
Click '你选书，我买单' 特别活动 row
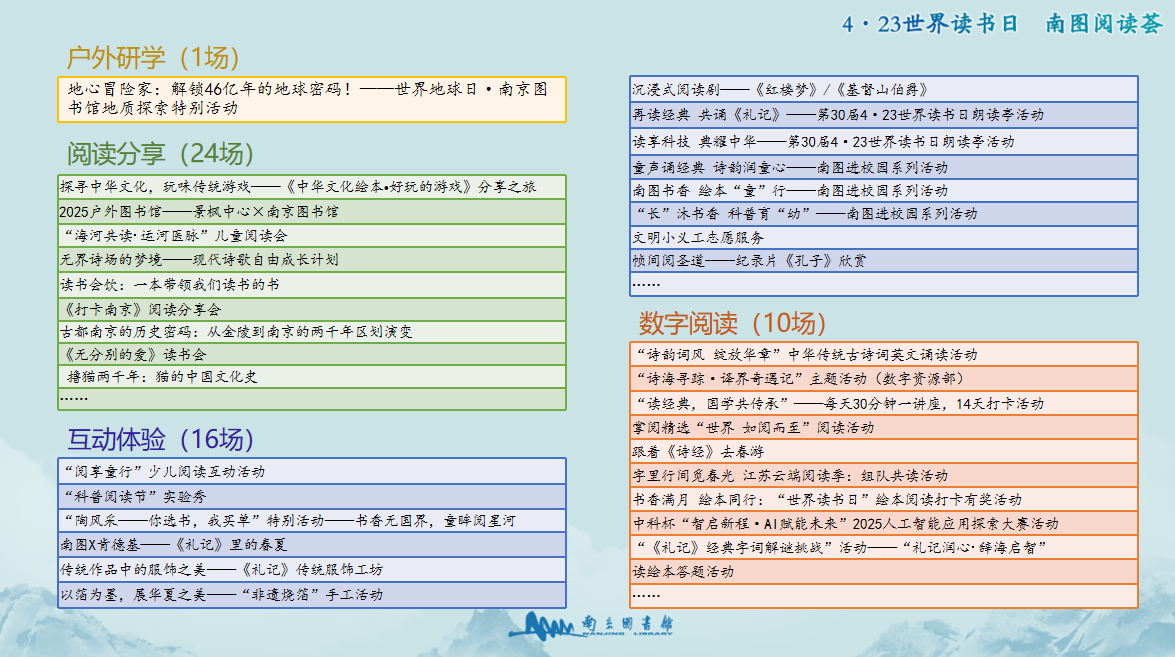click(x=312, y=521)
